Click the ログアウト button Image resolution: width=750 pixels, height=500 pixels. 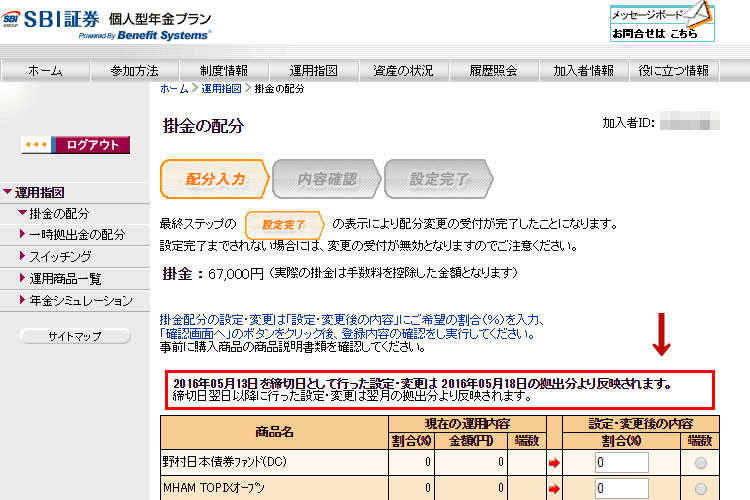coord(76,145)
